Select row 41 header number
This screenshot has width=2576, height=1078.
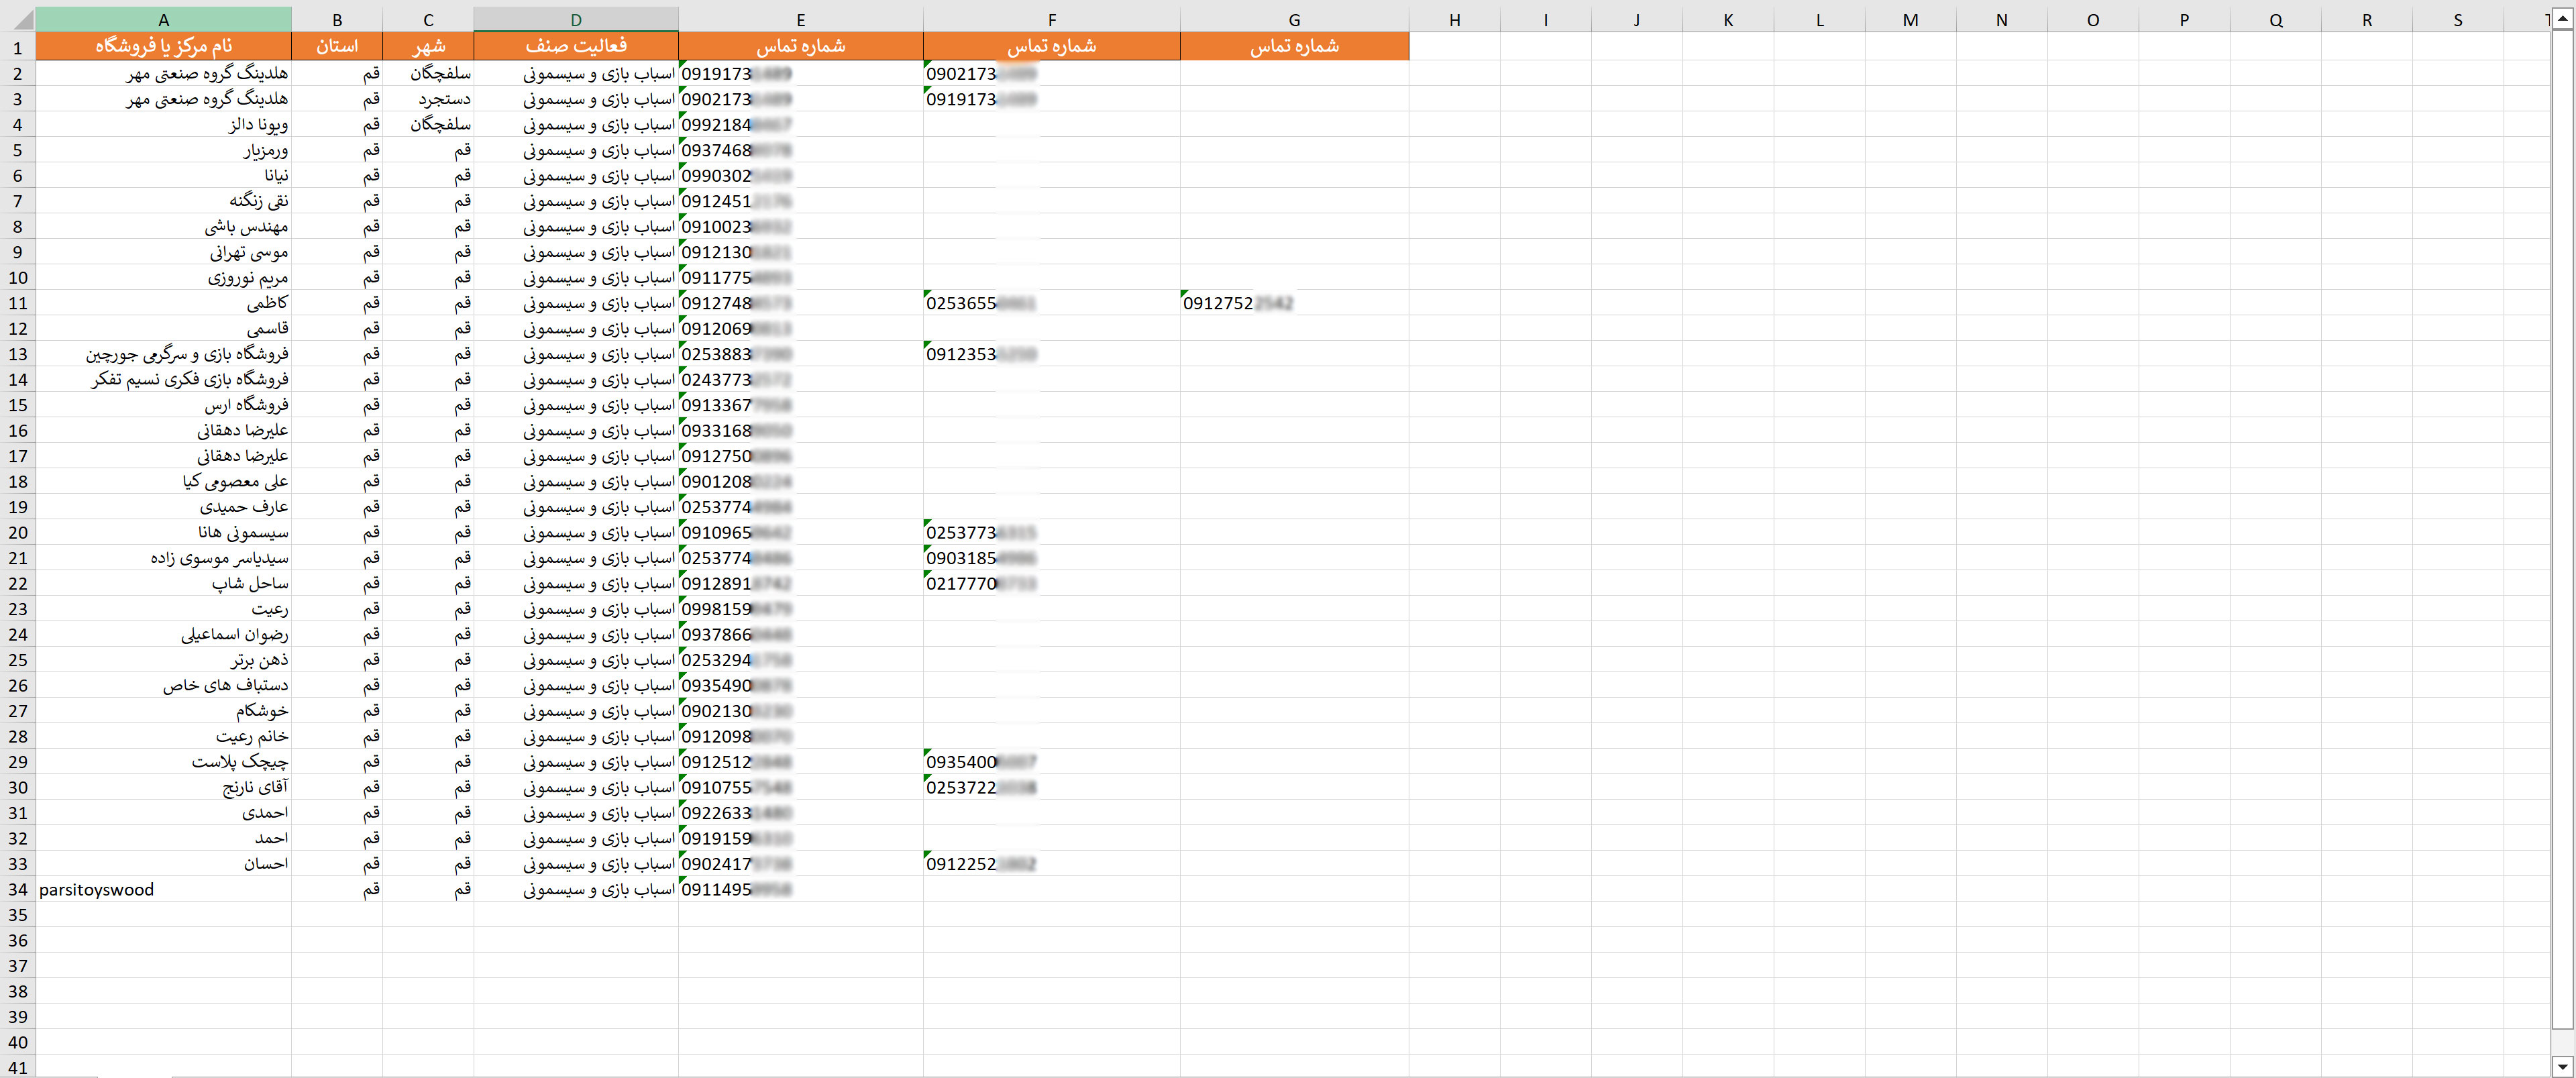pos(18,1067)
